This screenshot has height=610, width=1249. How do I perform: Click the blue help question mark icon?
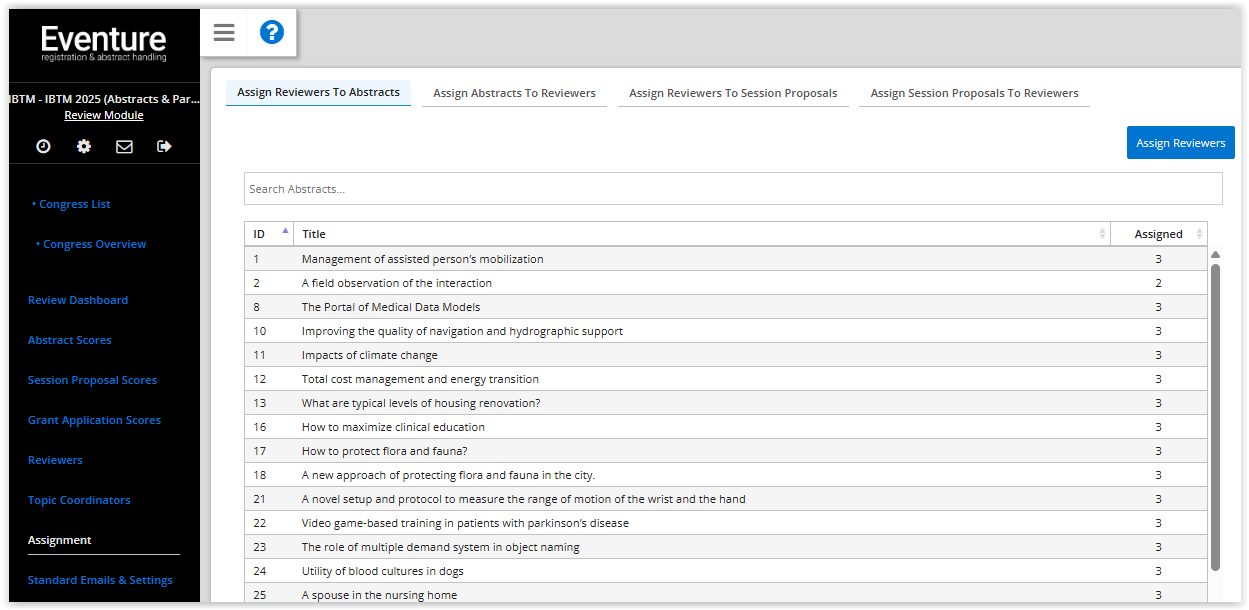[272, 33]
